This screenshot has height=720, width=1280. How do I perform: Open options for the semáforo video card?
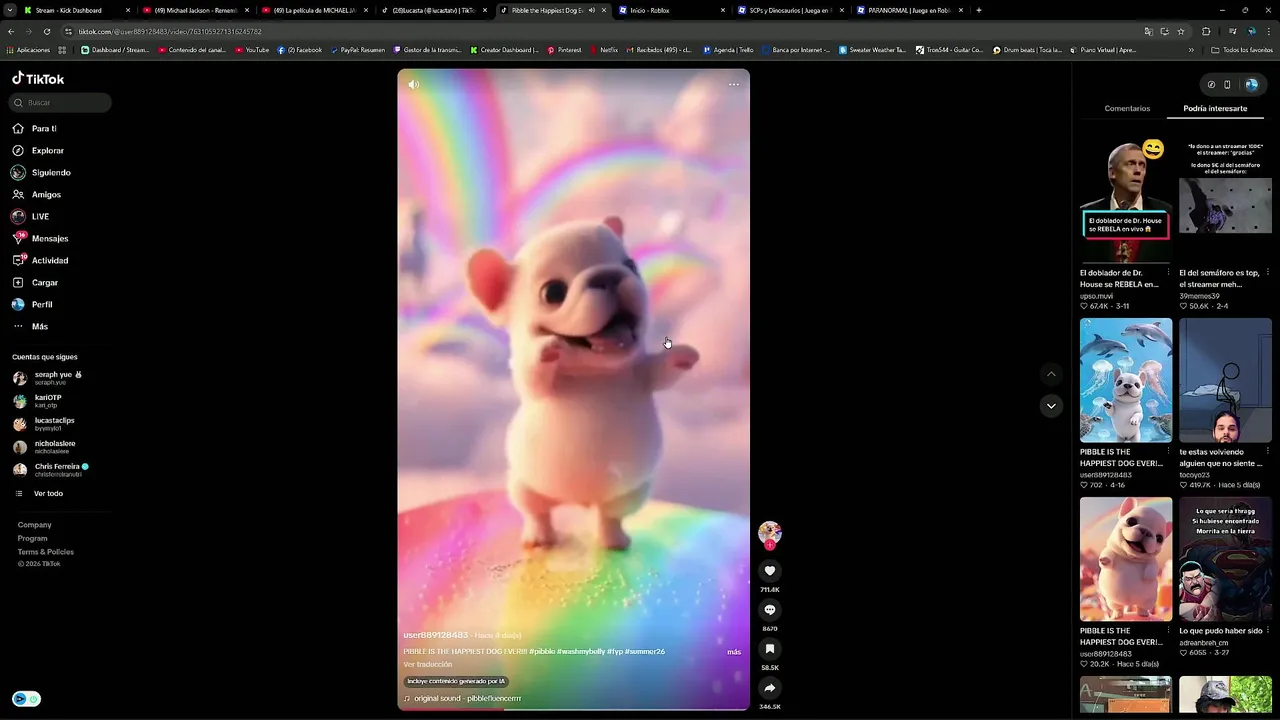[1268, 273]
